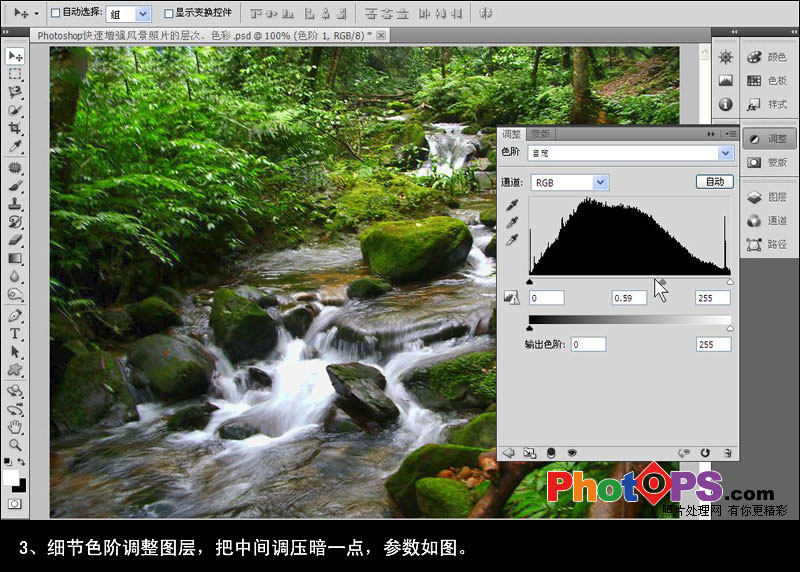
Task: Open Move tool preset picker arrow
Action: tap(36, 13)
